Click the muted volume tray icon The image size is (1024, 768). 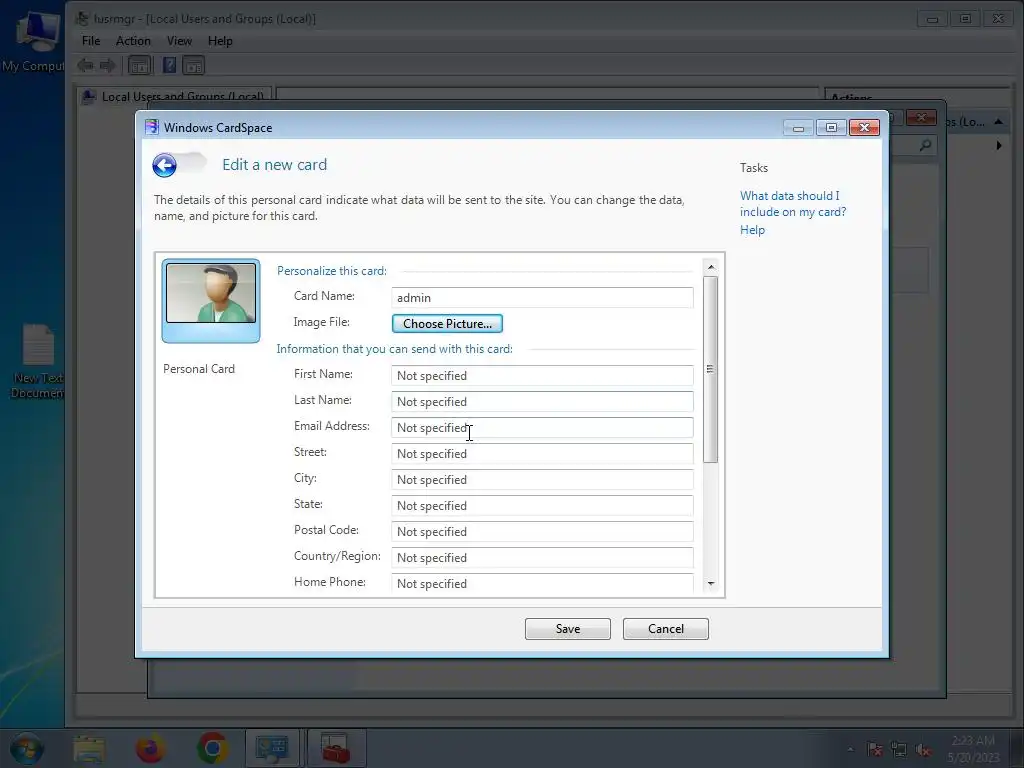[923, 749]
